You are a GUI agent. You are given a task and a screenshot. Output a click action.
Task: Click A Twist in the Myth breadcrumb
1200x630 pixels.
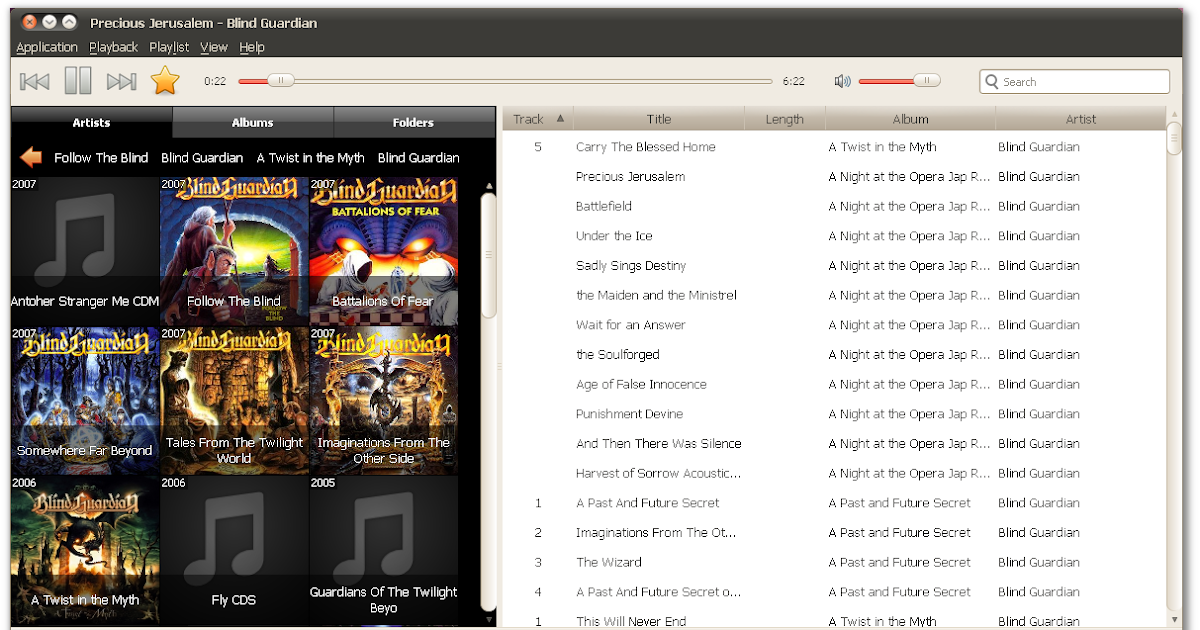pyautogui.click(x=310, y=157)
